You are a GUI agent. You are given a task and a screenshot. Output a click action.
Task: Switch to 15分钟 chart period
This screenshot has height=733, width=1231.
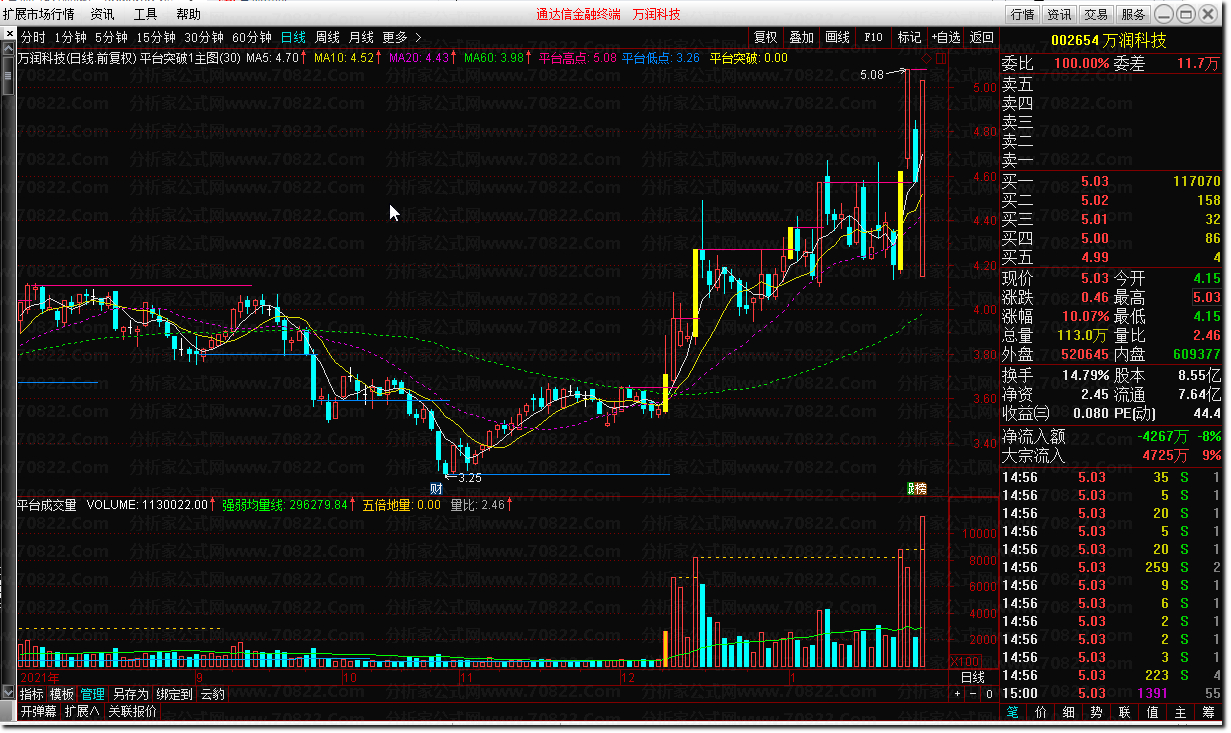point(155,38)
